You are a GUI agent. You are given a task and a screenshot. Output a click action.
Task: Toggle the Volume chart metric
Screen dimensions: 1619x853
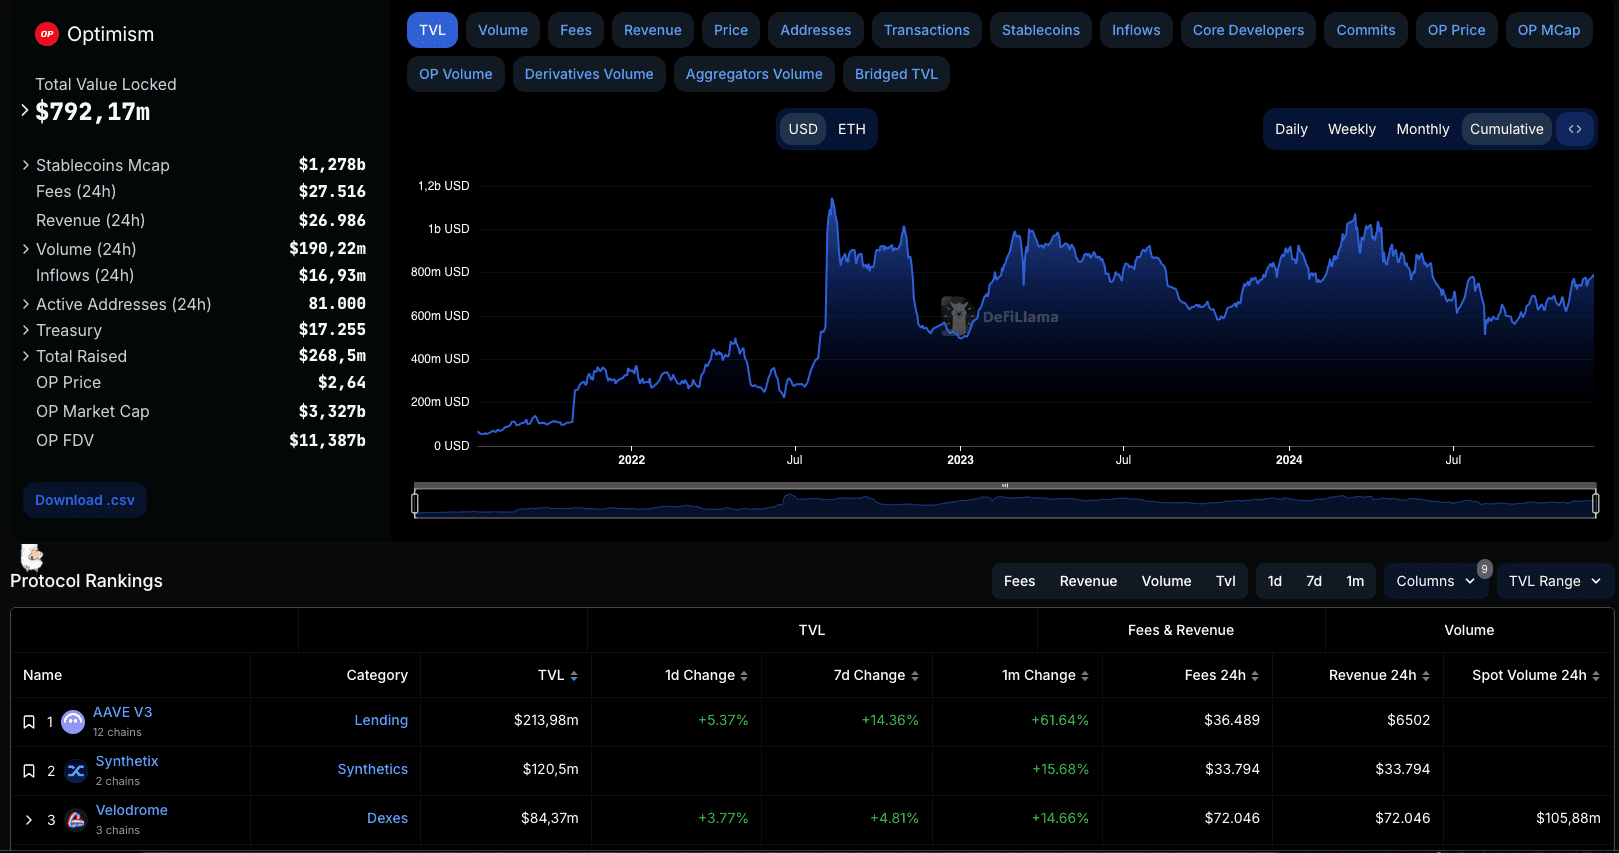coord(503,30)
